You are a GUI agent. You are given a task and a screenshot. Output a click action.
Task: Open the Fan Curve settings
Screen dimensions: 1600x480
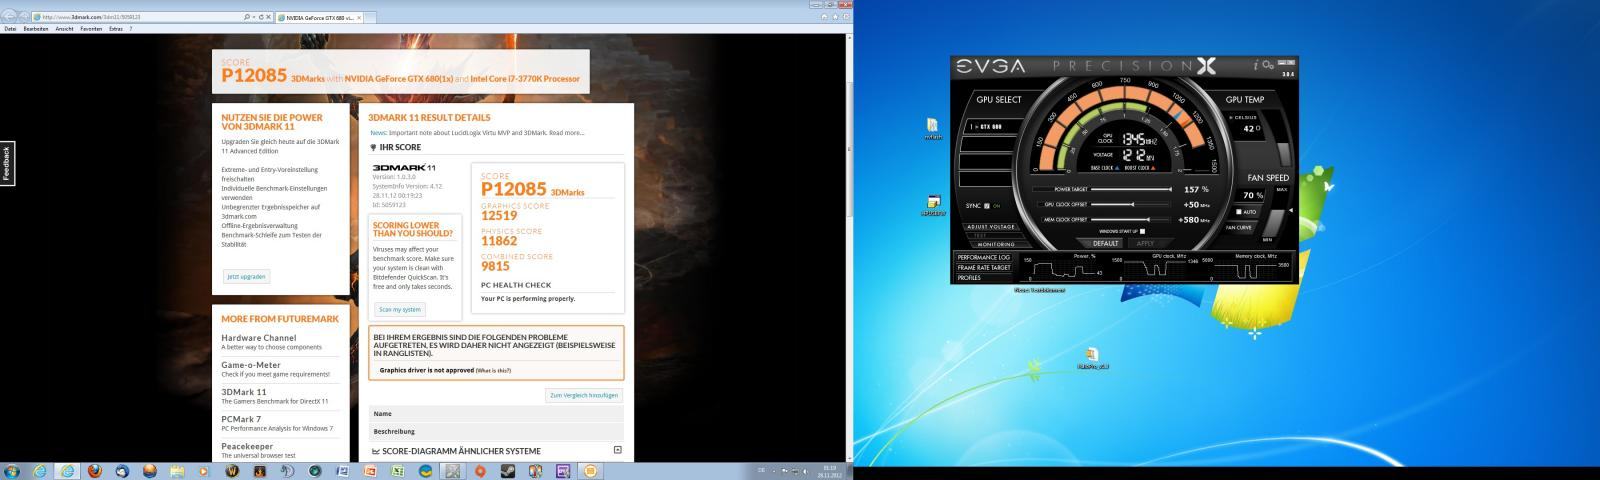(x=1238, y=227)
